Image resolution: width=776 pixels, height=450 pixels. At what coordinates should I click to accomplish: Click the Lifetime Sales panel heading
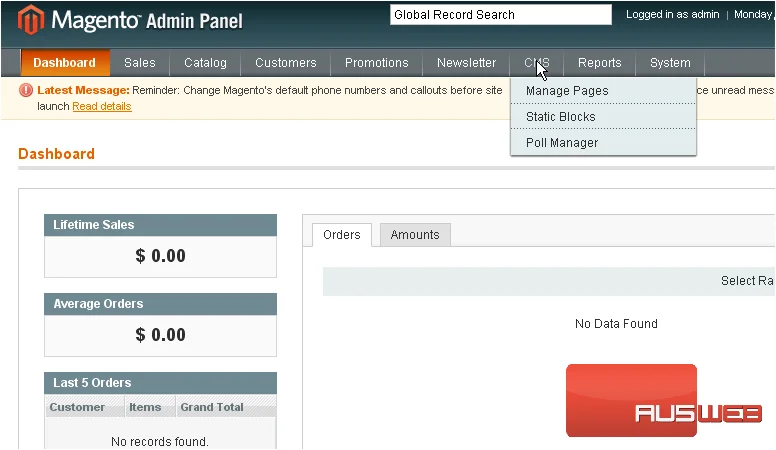click(160, 225)
